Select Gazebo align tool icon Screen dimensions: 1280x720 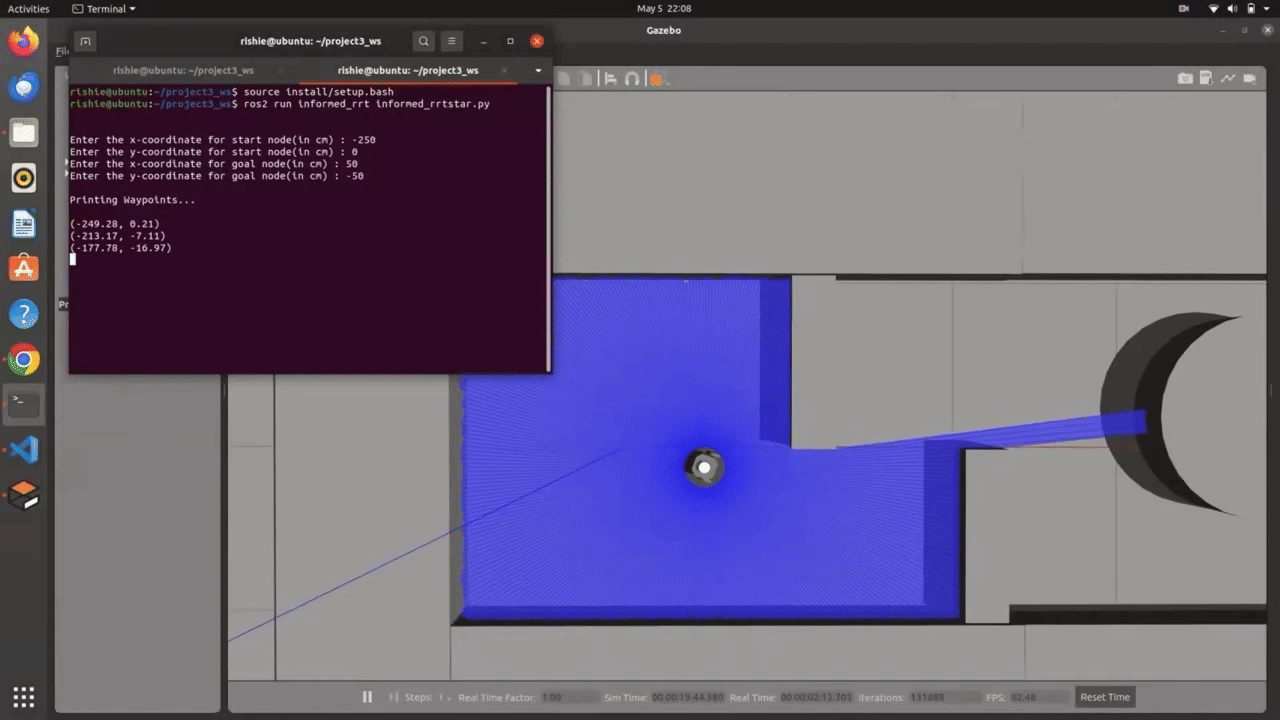click(610, 78)
